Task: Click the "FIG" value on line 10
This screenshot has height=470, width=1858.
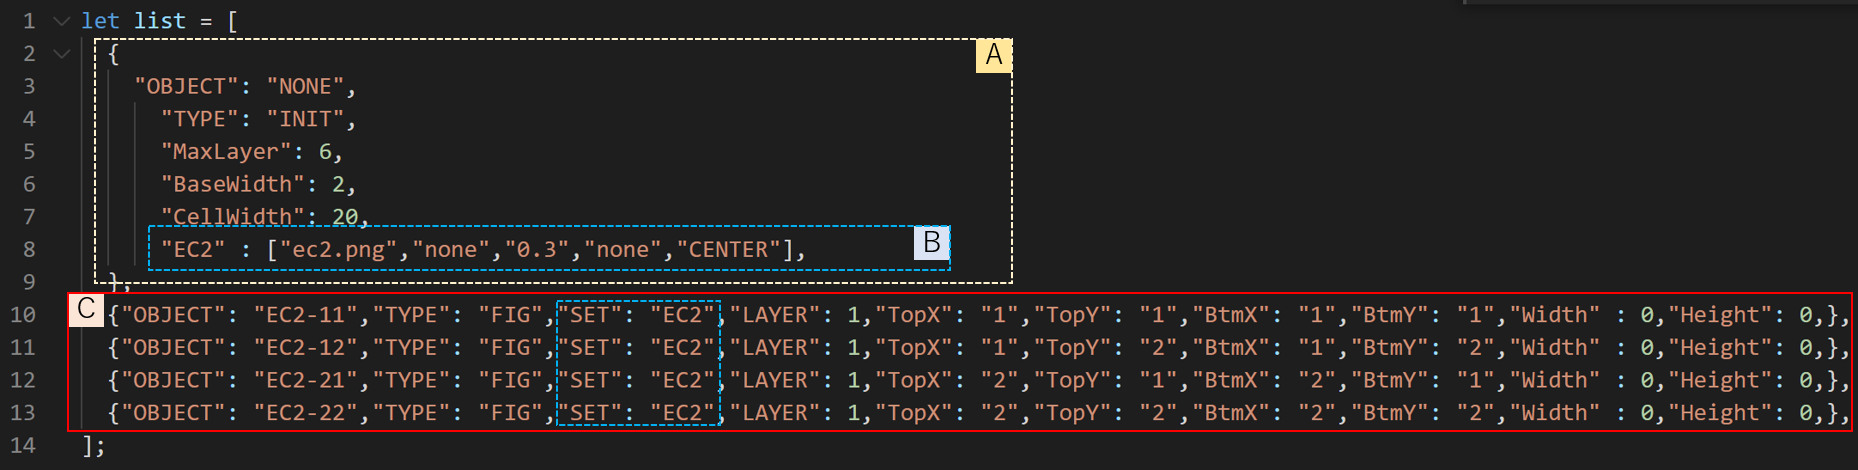Action: tap(510, 315)
